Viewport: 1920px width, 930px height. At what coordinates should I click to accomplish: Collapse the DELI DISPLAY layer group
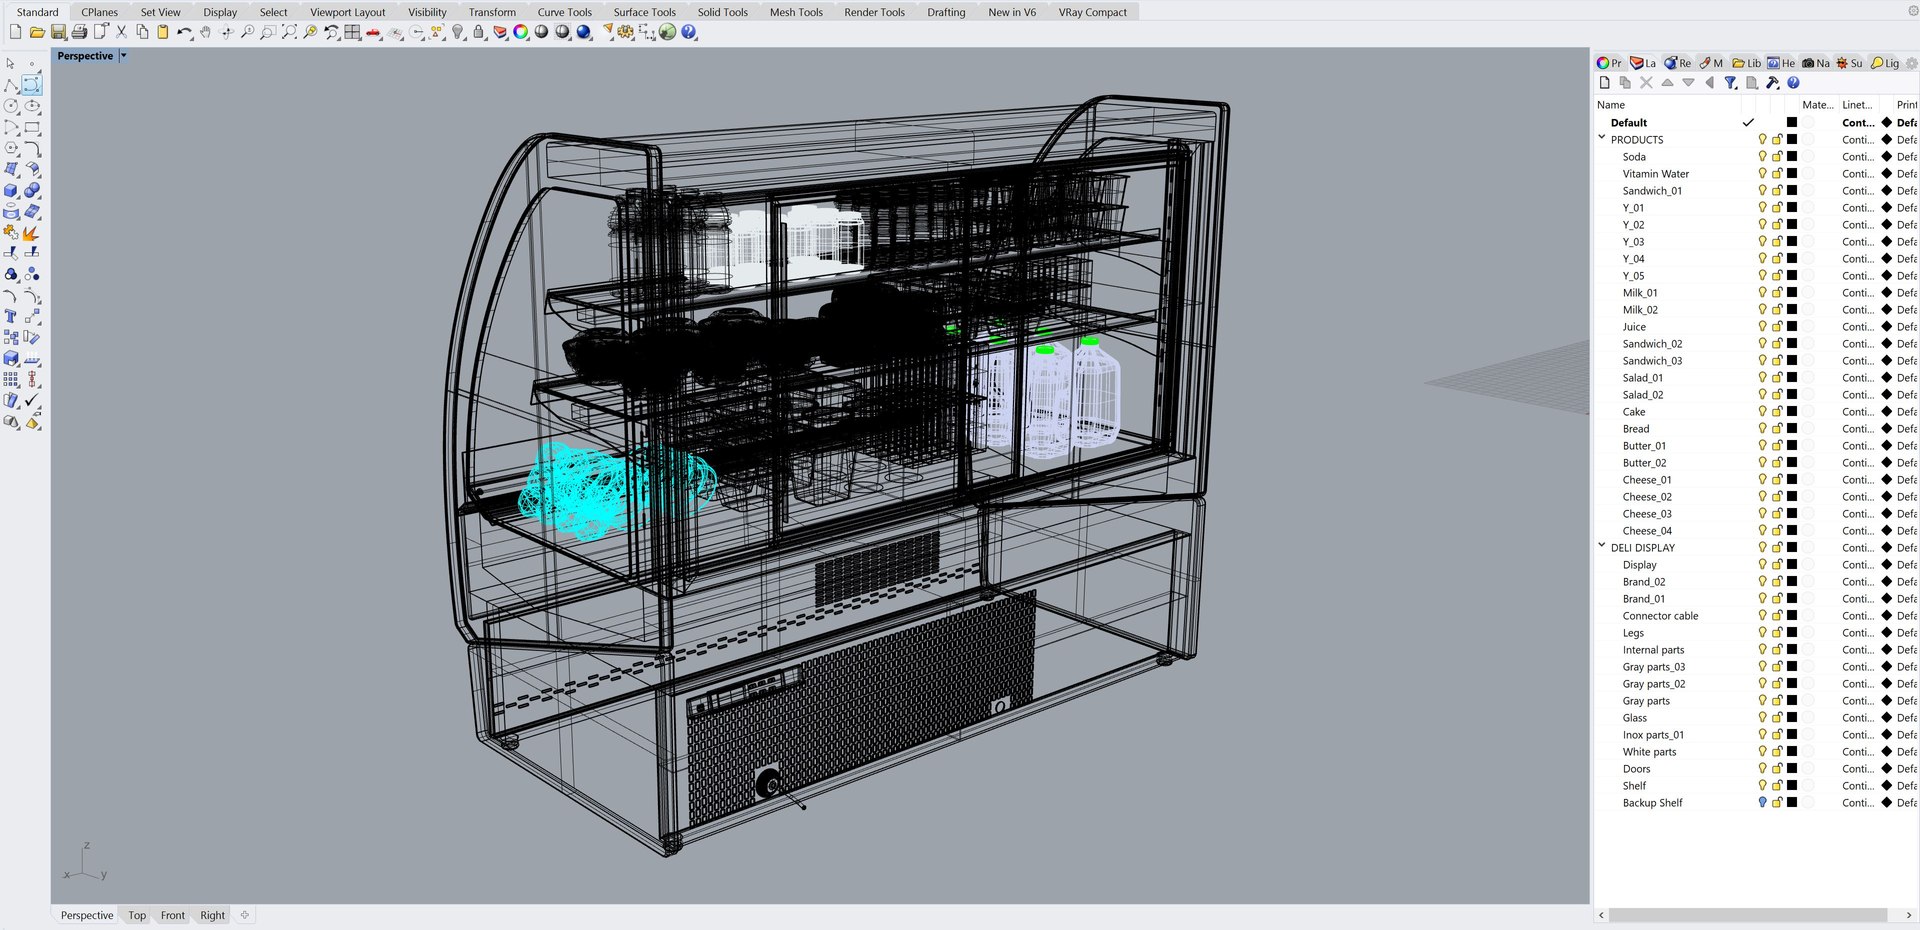coord(1602,546)
